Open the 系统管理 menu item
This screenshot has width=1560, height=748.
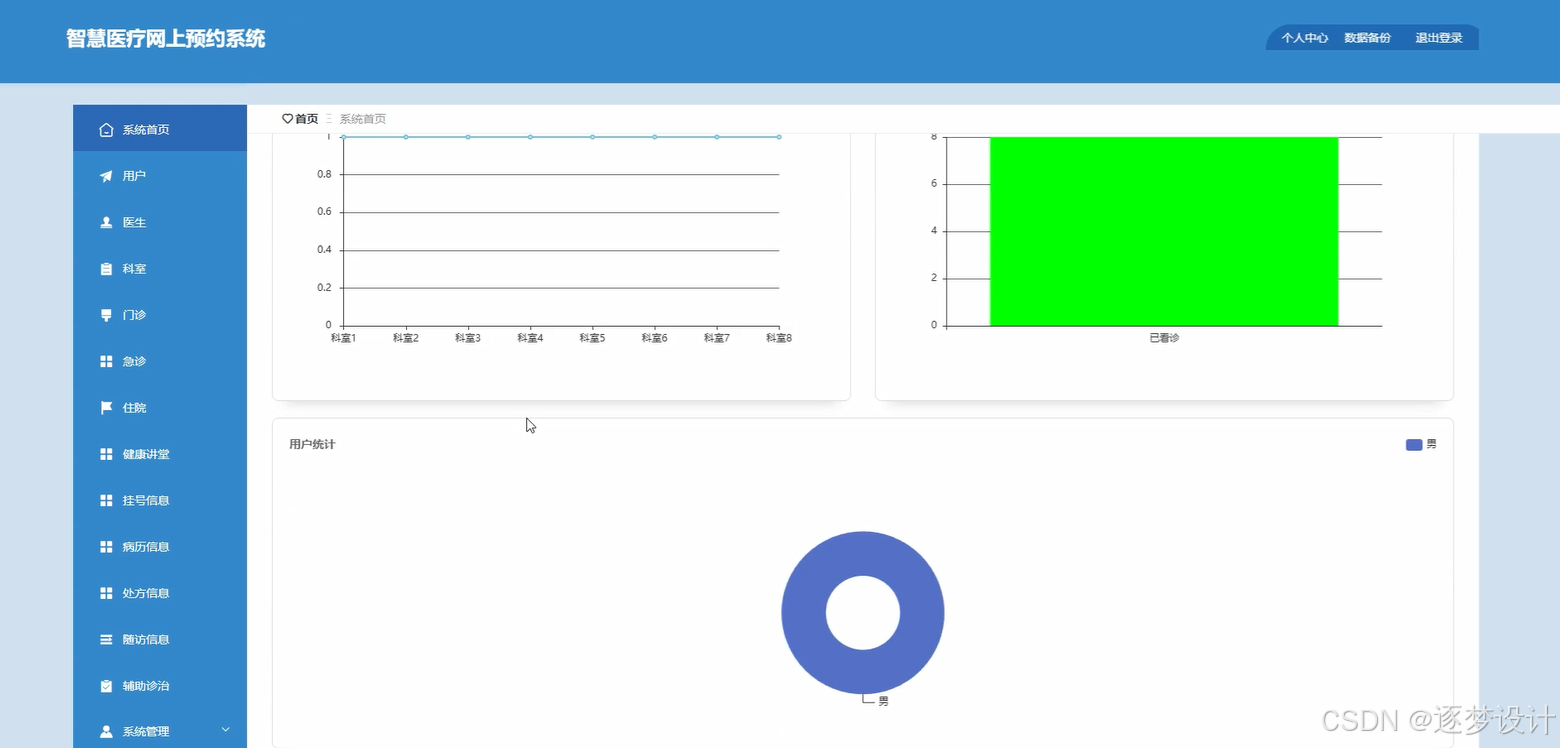click(x=160, y=731)
